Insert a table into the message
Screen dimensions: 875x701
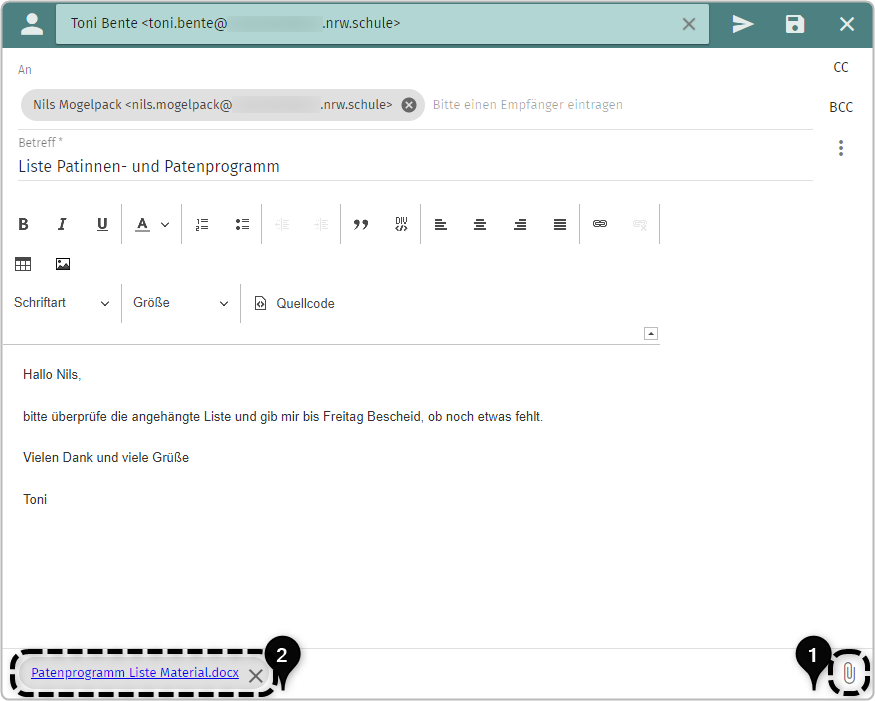[x=23, y=263]
